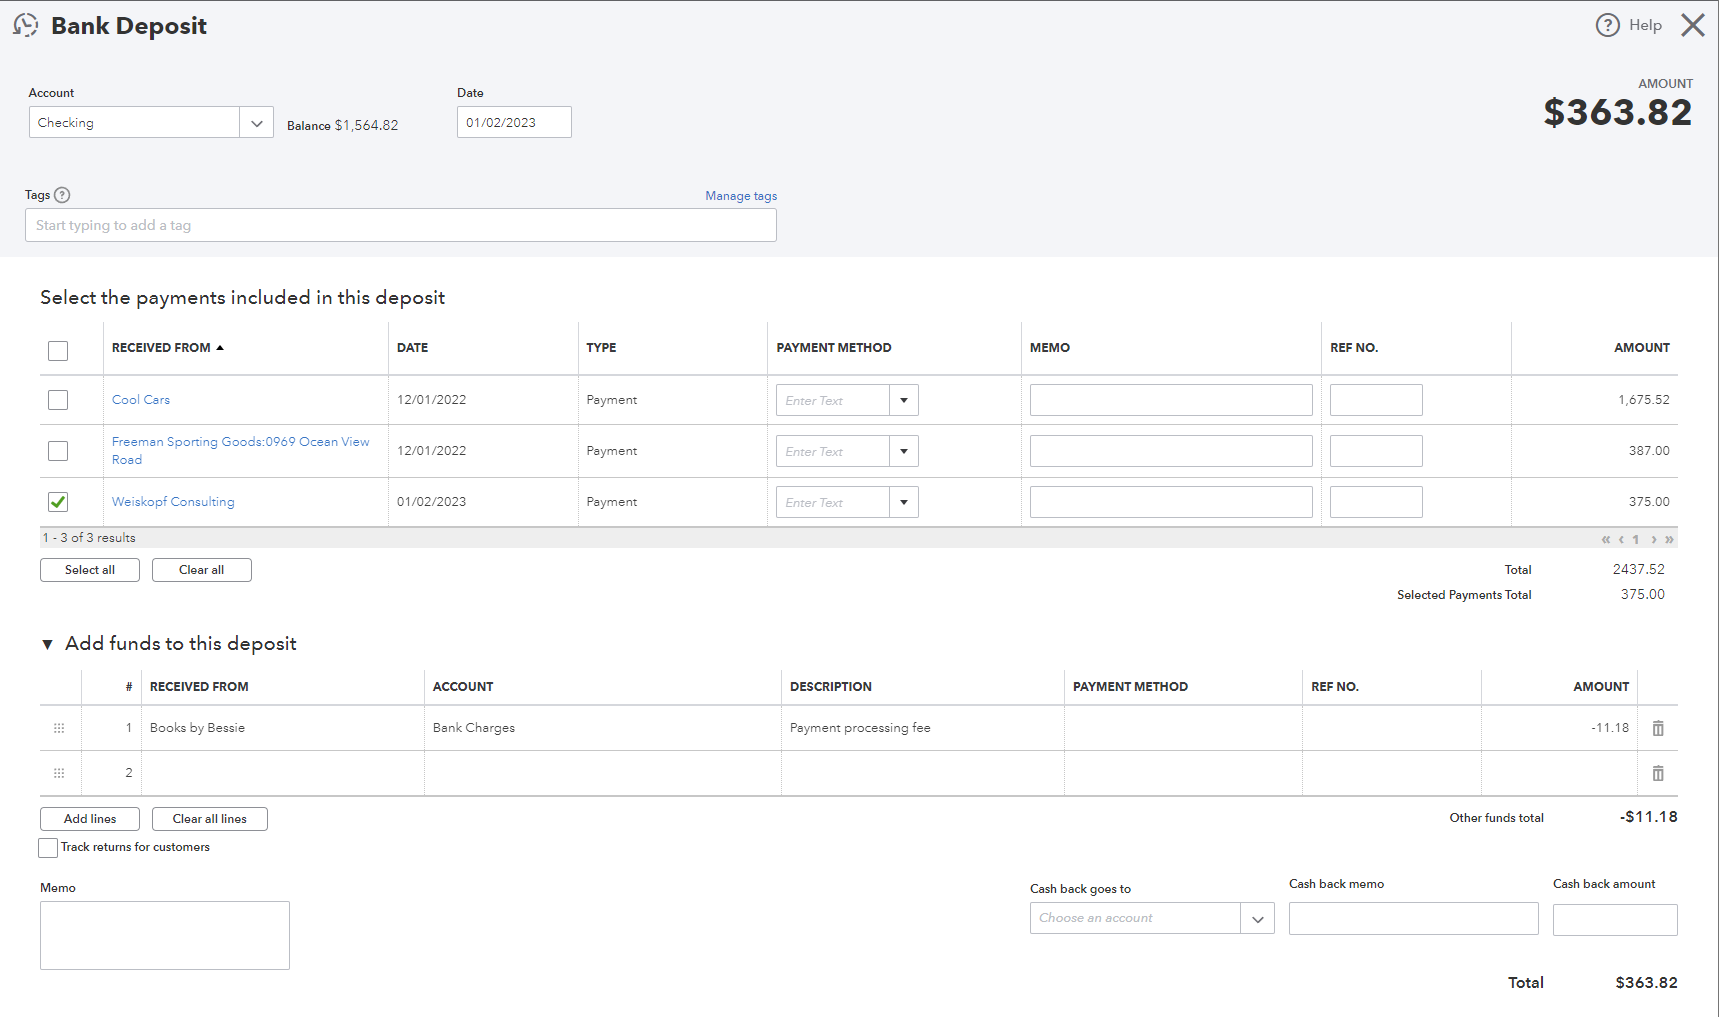The height and width of the screenshot is (1017, 1719).
Task: Open the Checking account dropdown
Action: point(256,123)
